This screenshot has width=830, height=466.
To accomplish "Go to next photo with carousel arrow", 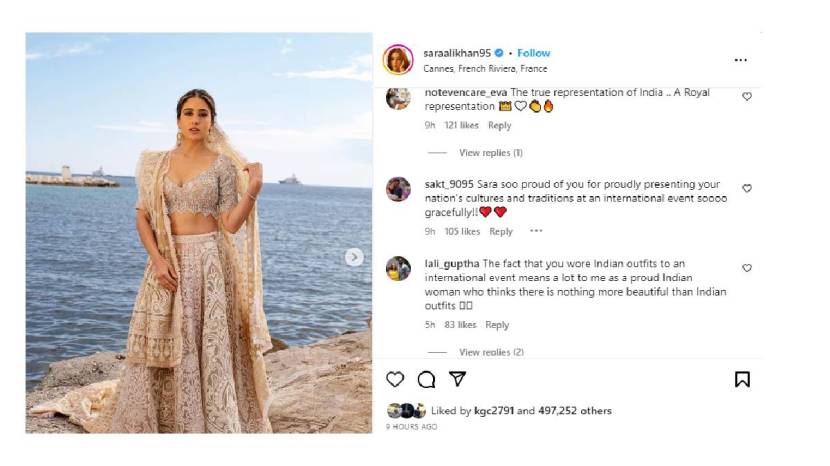I will 354,257.
